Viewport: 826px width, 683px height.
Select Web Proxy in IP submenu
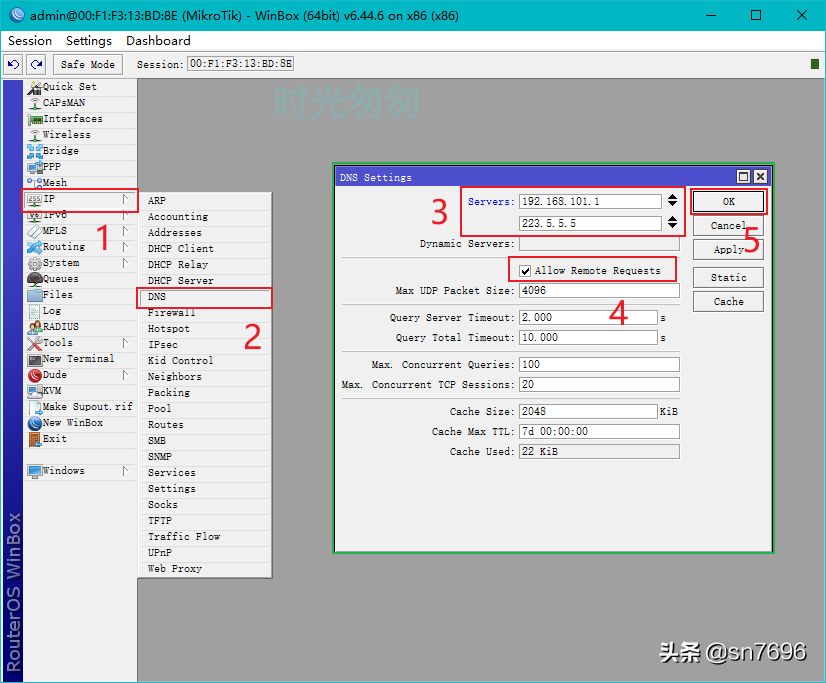(x=205, y=569)
